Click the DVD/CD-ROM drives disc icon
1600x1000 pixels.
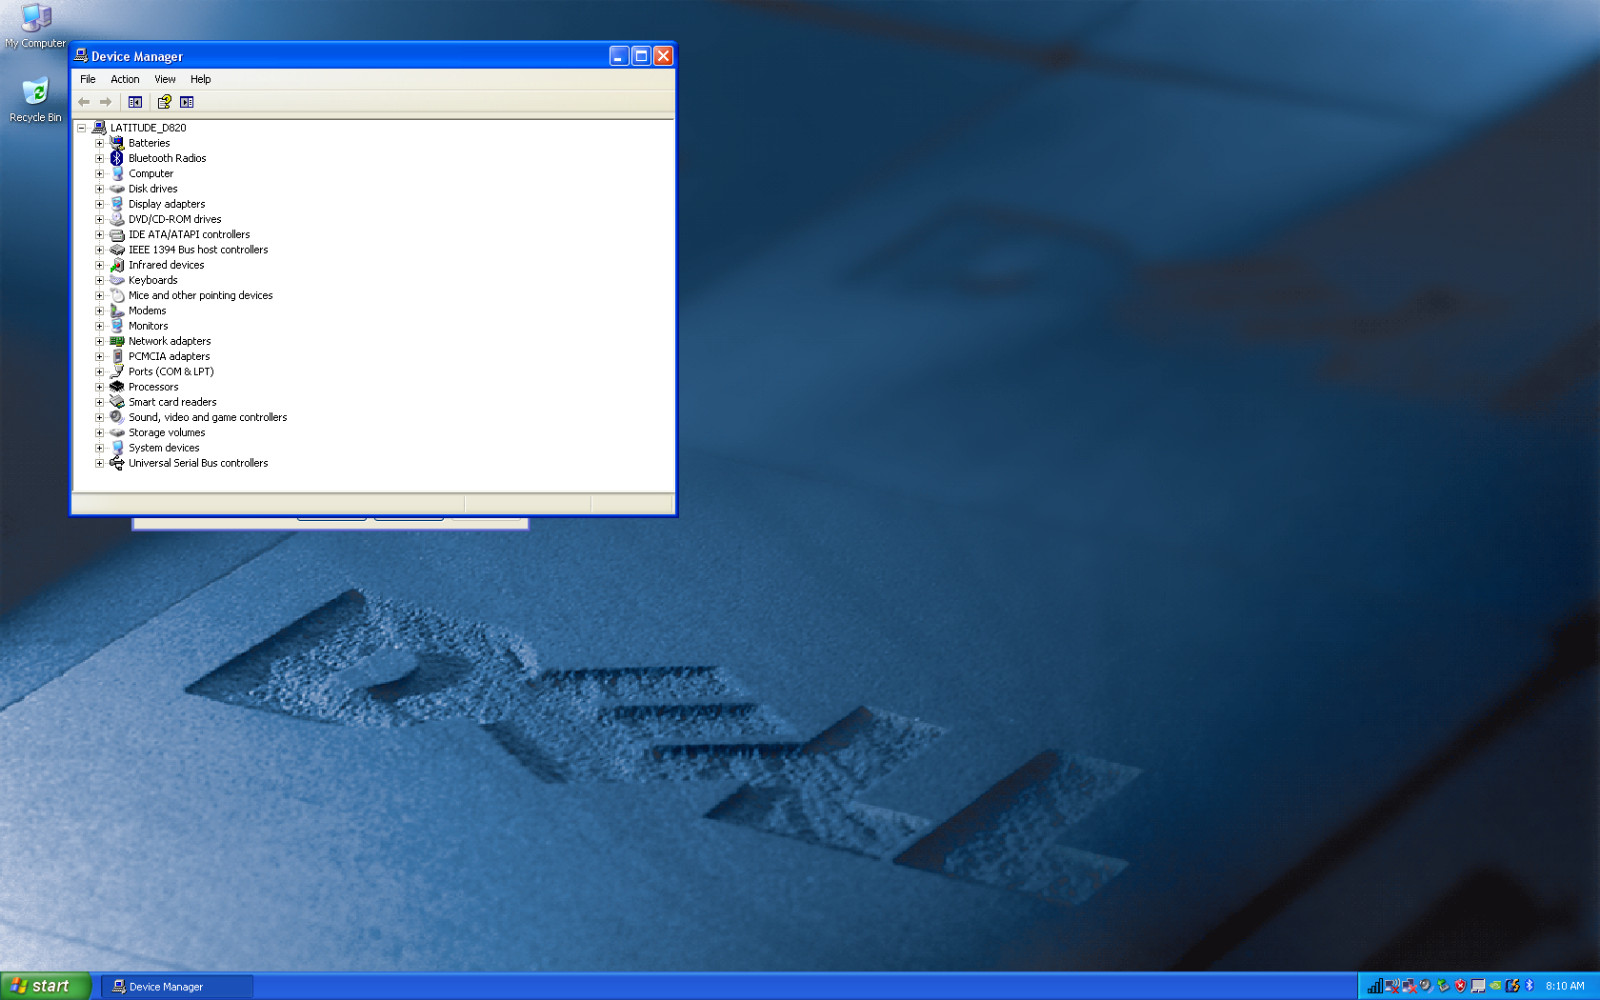(x=117, y=219)
